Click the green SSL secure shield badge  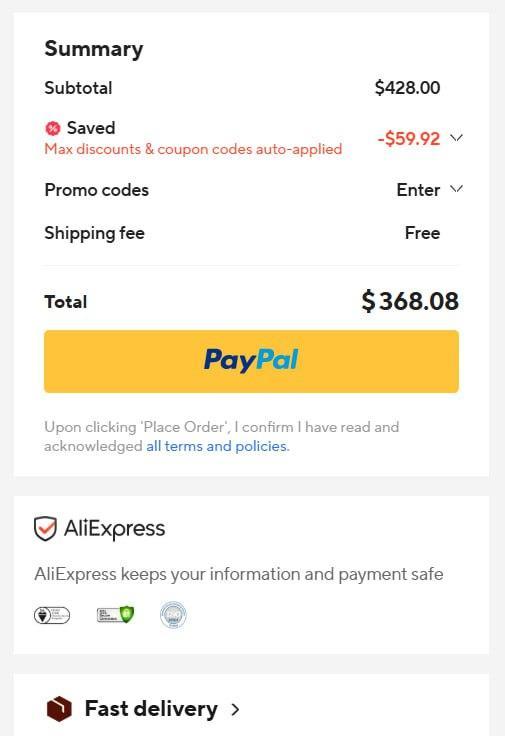click(115, 614)
